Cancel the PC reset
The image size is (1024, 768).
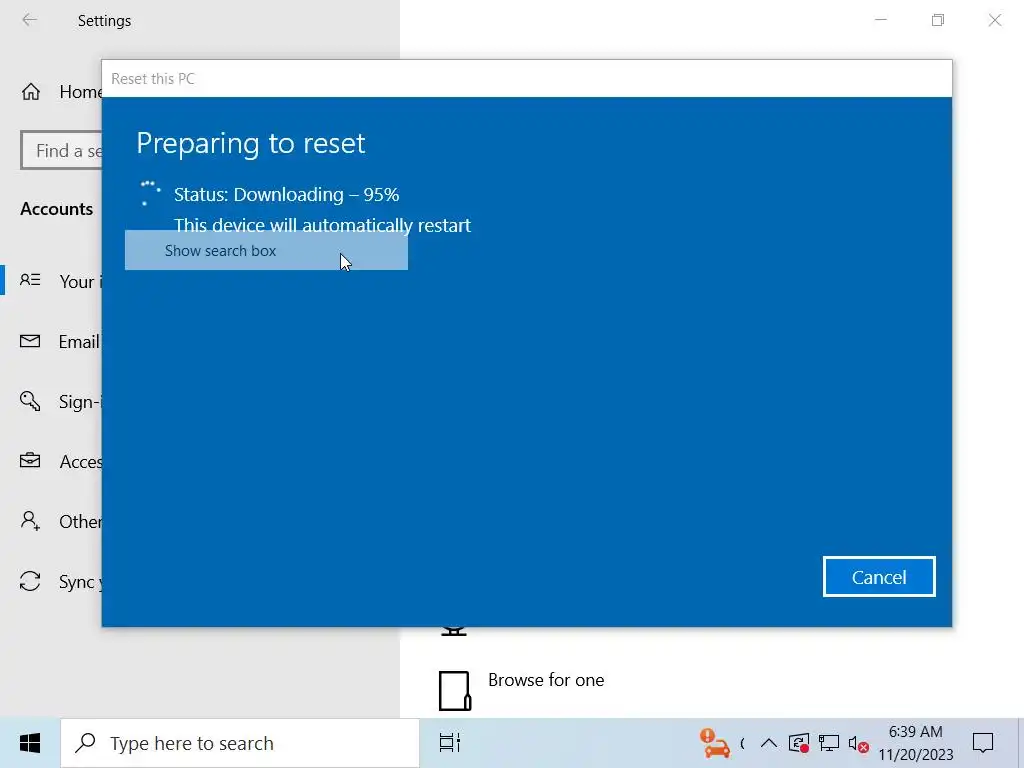879,577
